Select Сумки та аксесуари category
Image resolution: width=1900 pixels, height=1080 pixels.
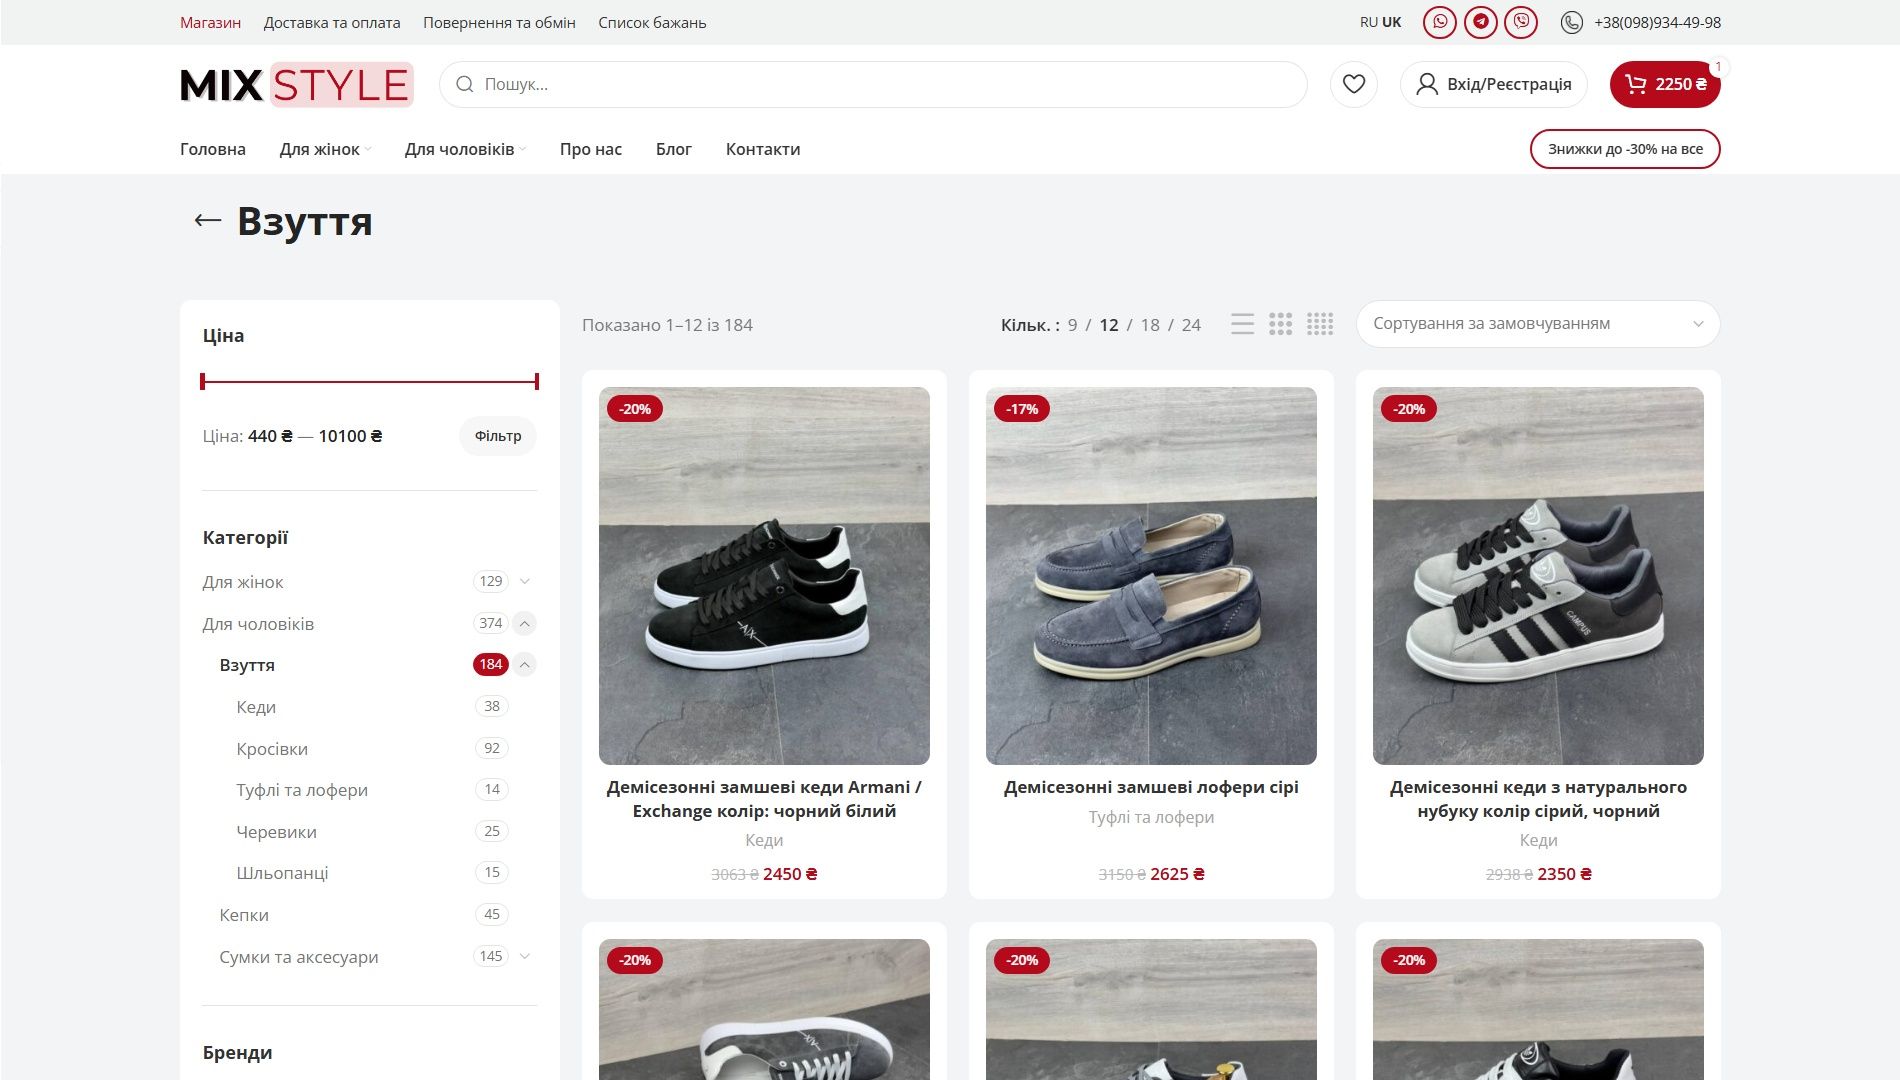[x=299, y=957]
